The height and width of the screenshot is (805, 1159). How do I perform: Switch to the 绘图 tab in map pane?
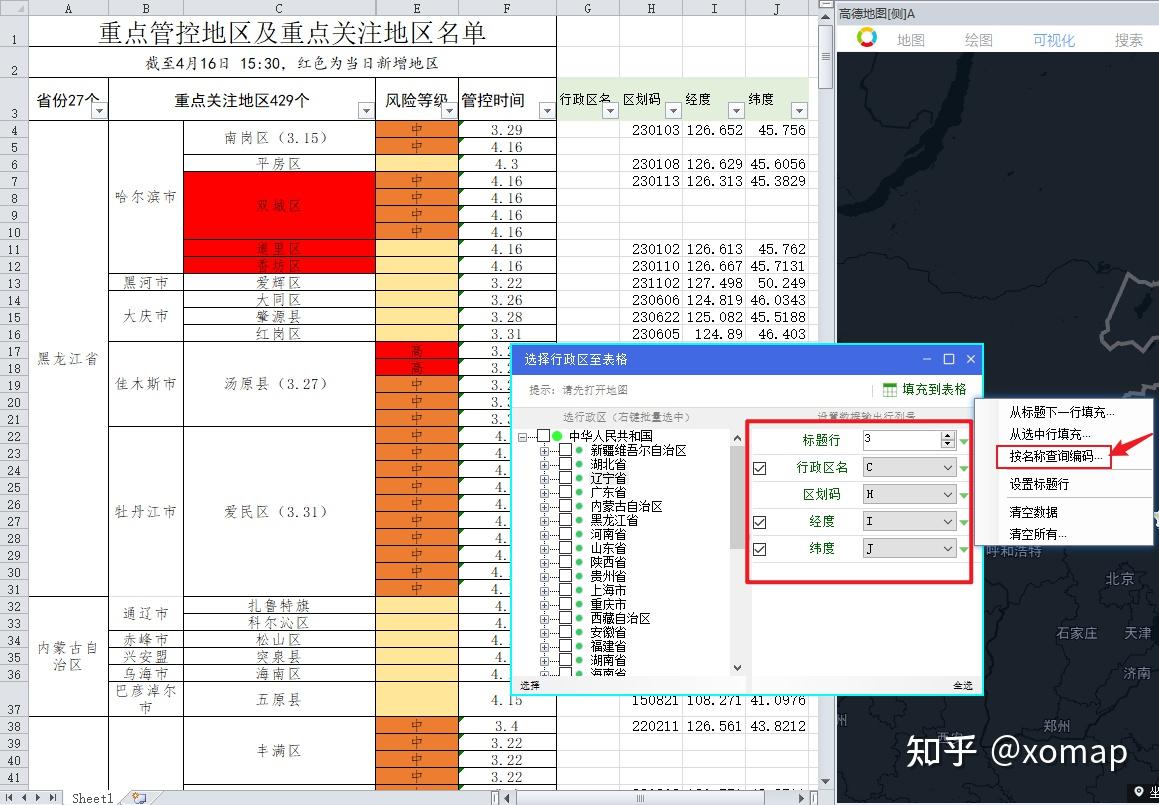pos(979,40)
